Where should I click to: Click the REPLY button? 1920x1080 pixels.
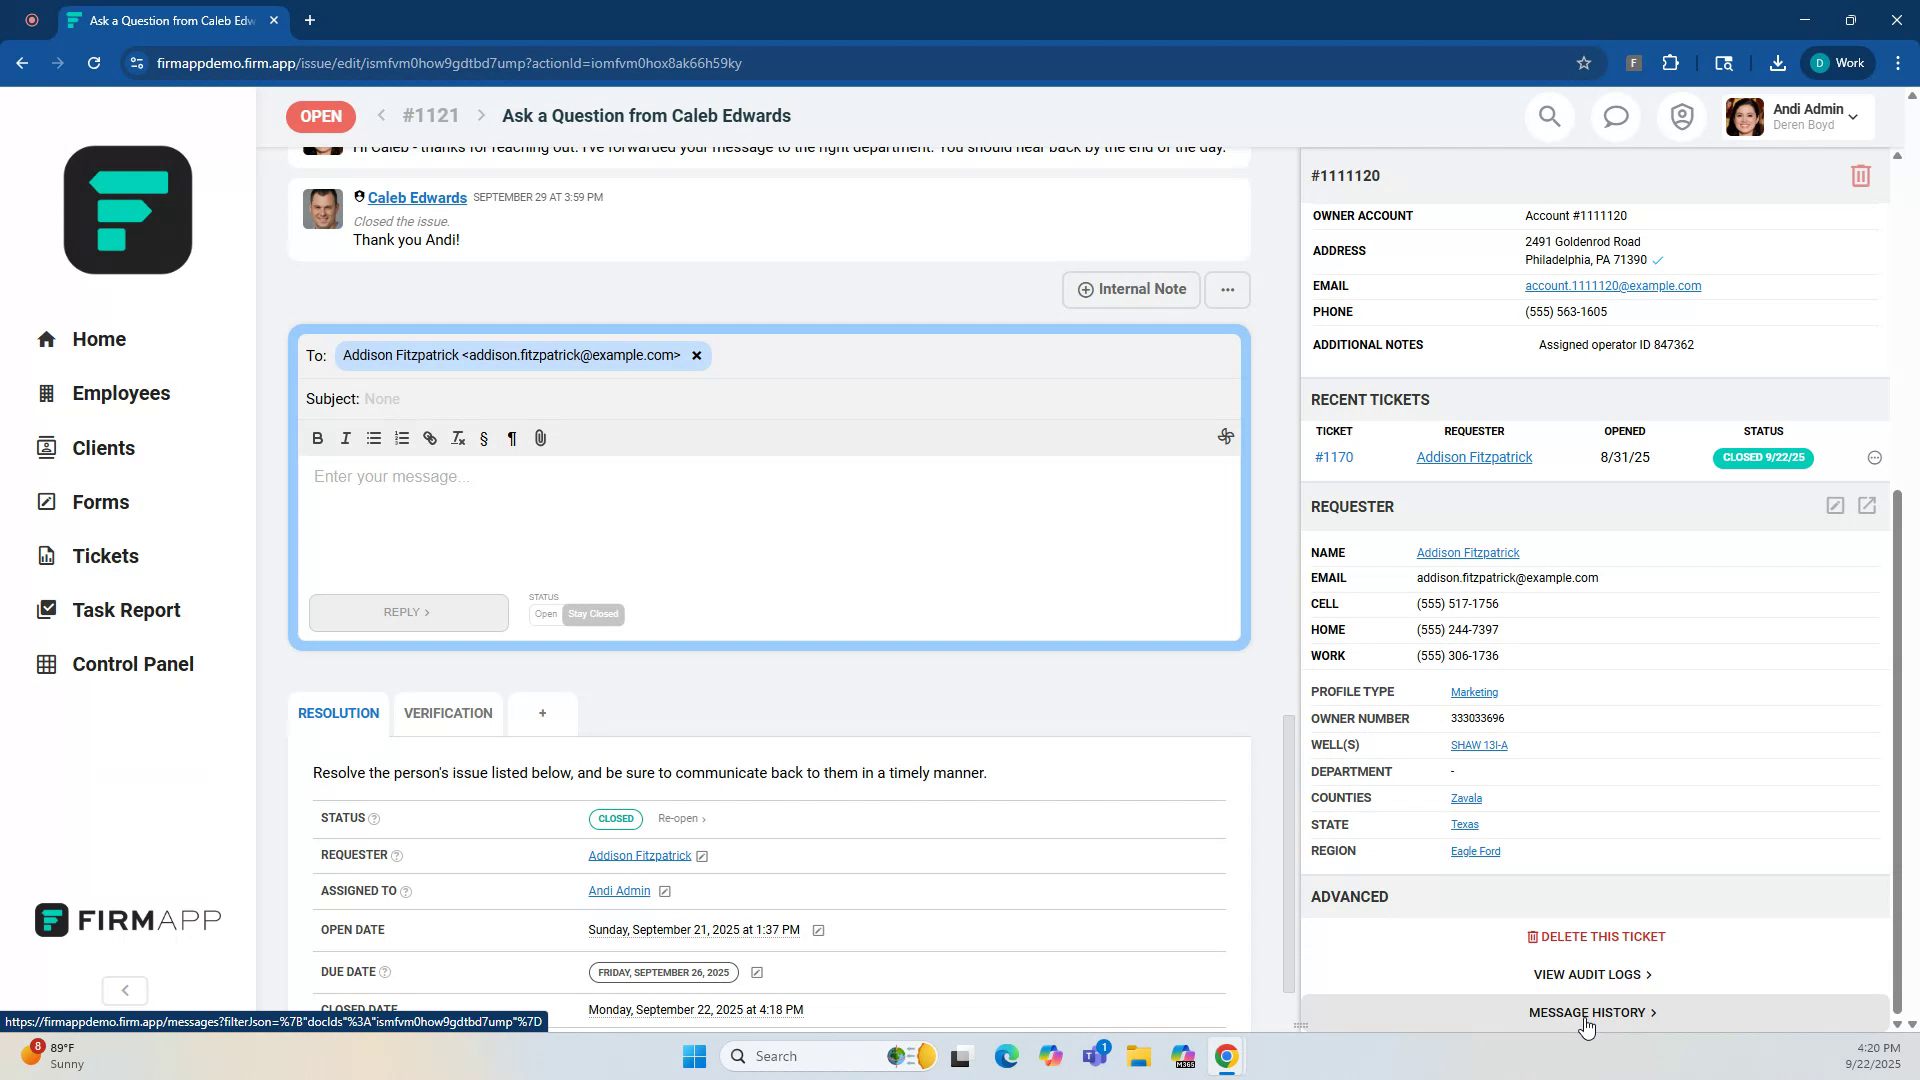pyautogui.click(x=408, y=612)
